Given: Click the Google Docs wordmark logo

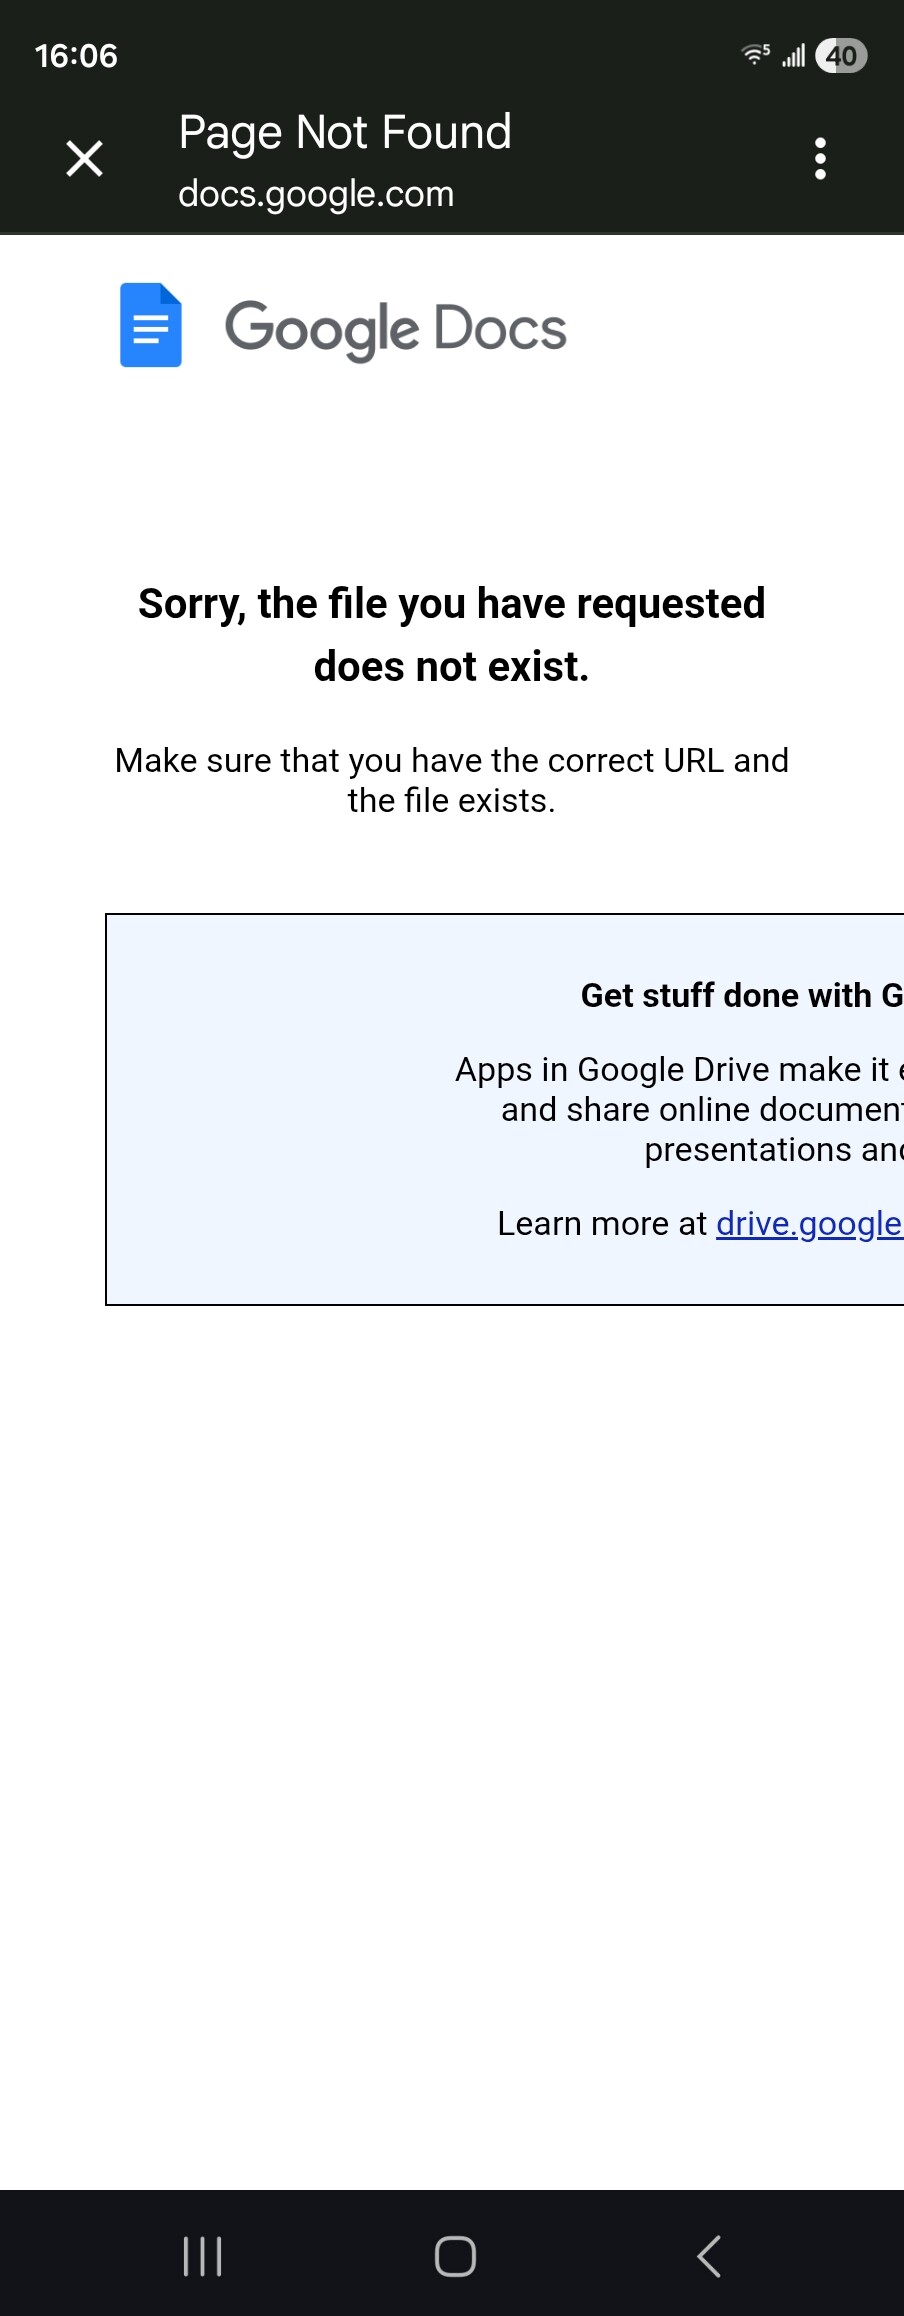Looking at the screenshot, I should point(396,328).
